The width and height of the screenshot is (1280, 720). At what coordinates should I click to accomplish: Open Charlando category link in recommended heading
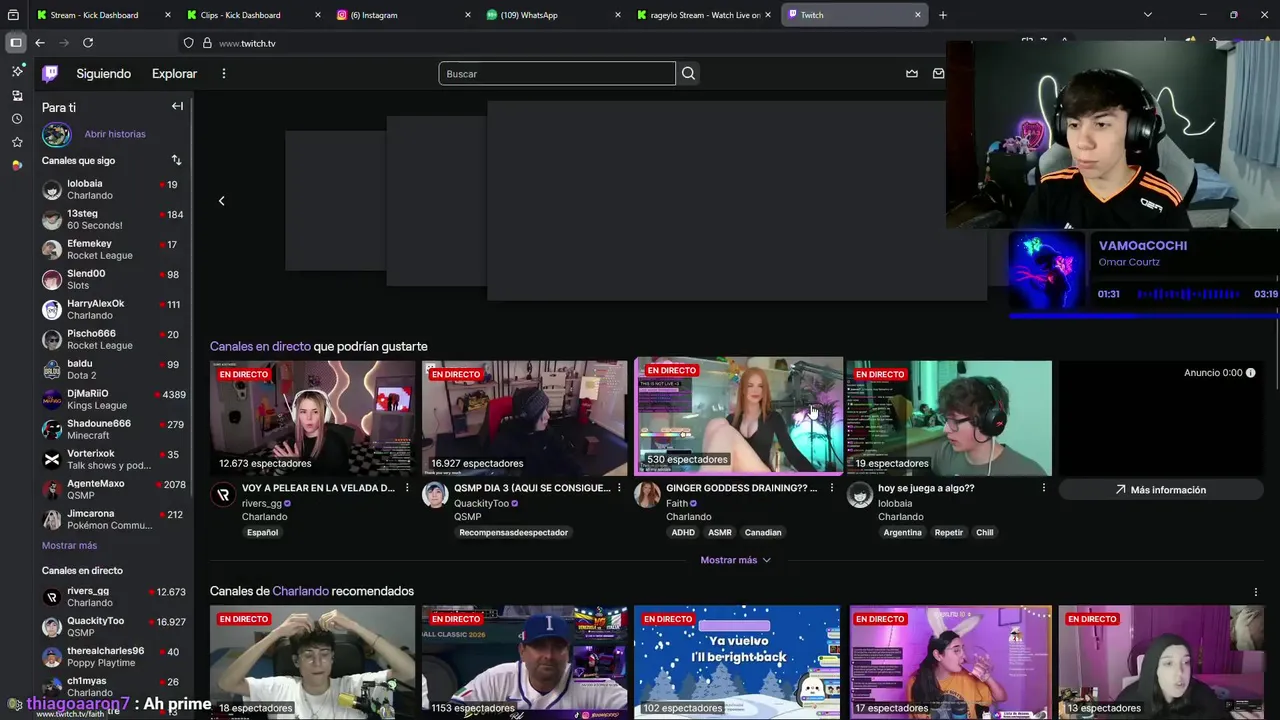[300, 591]
